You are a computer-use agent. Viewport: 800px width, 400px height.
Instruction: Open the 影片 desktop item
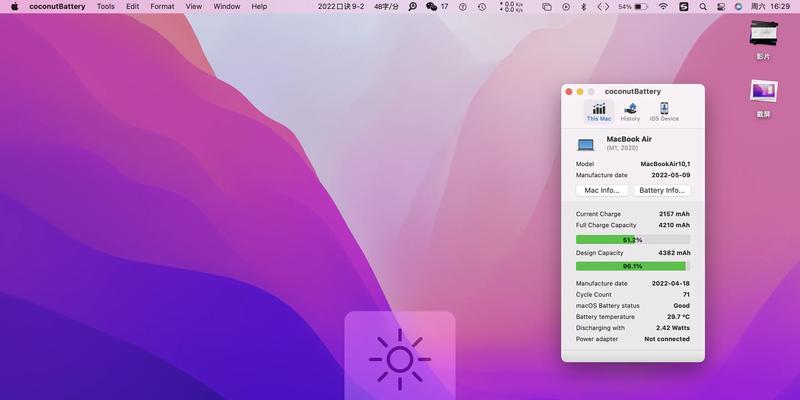763,41
